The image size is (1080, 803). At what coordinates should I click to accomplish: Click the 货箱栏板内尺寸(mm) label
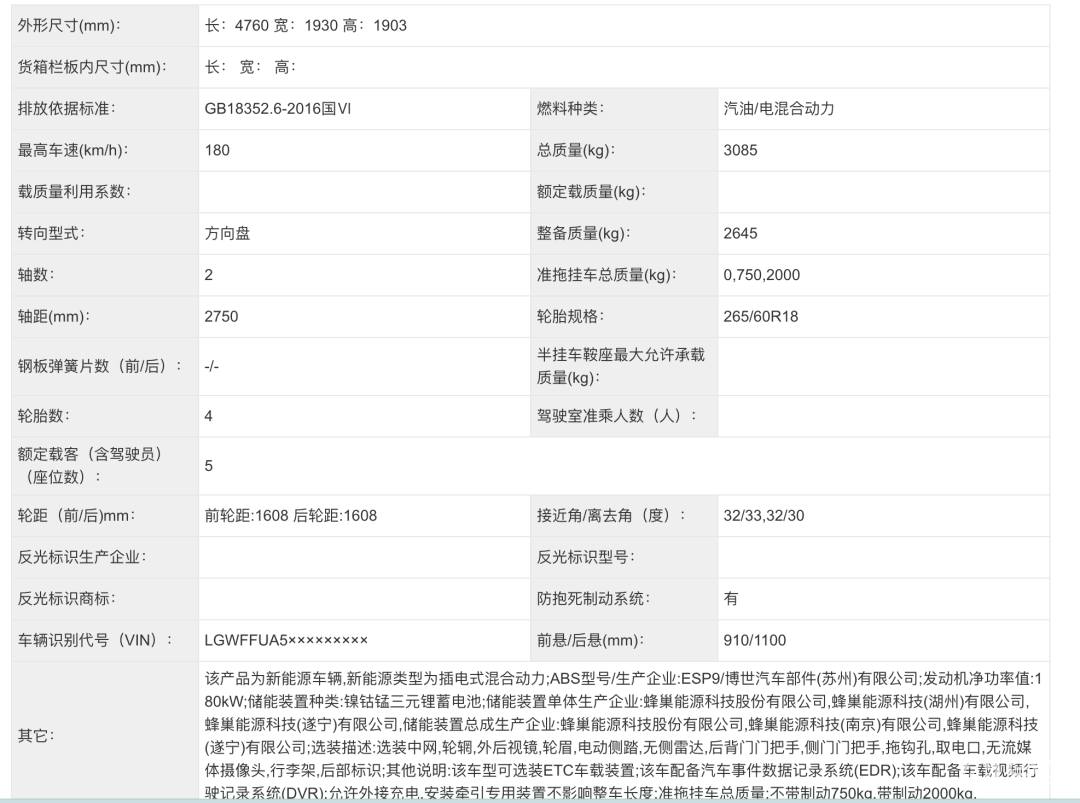tap(93, 67)
